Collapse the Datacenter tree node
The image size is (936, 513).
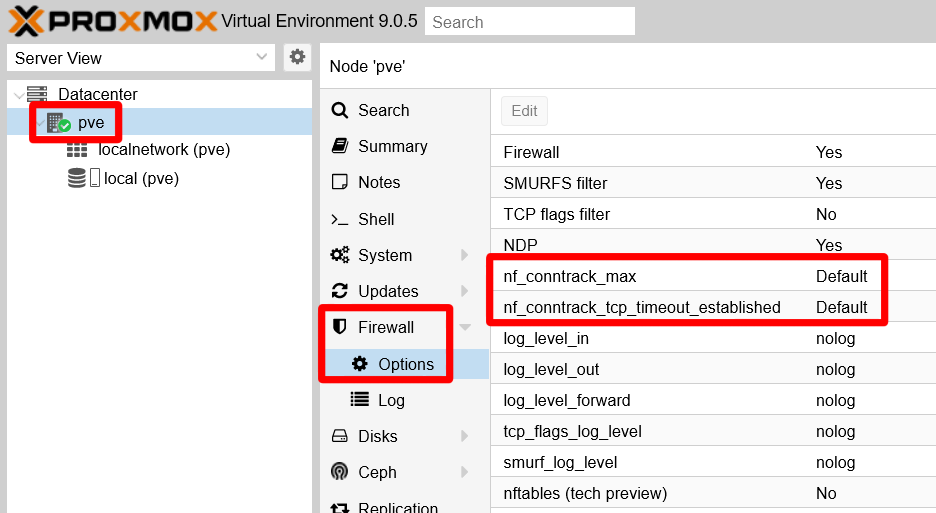click(19, 94)
